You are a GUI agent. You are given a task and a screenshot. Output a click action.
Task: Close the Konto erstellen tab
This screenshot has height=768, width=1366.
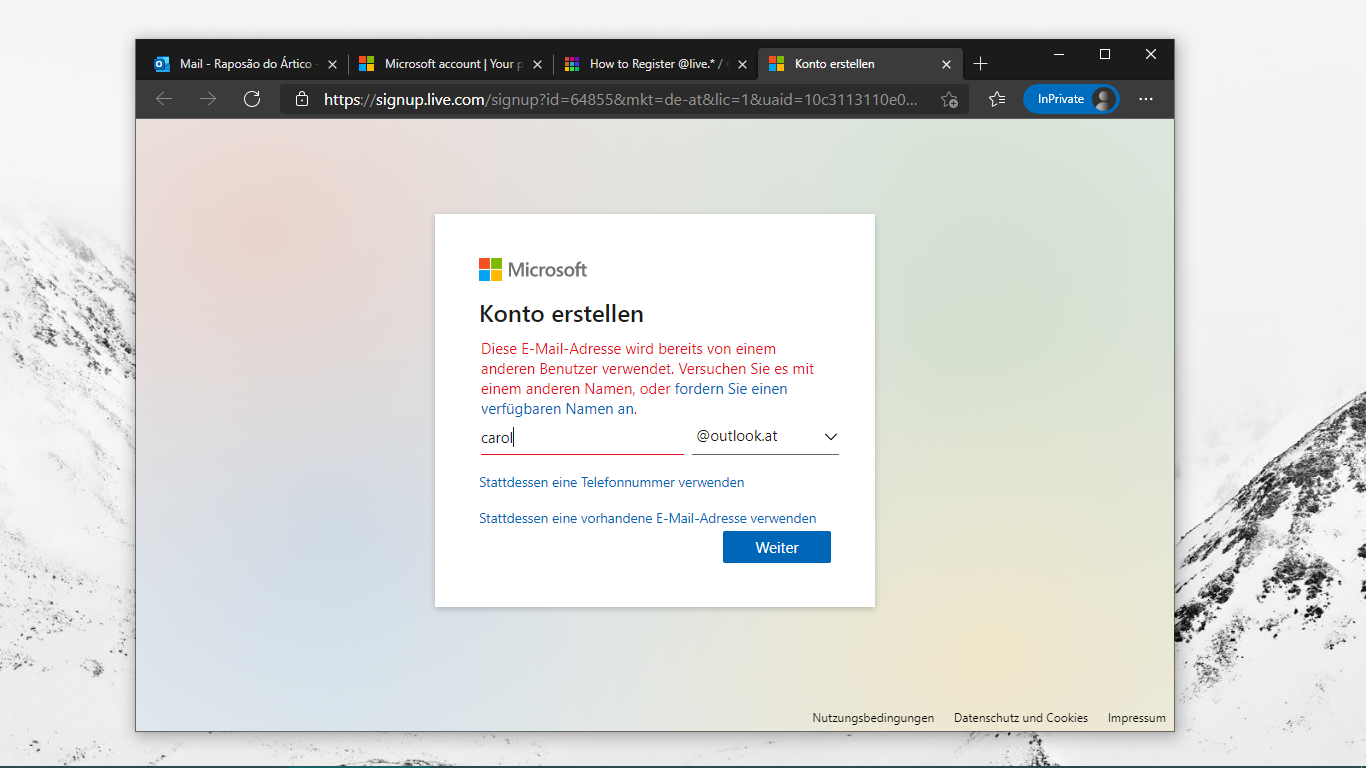[946, 64]
